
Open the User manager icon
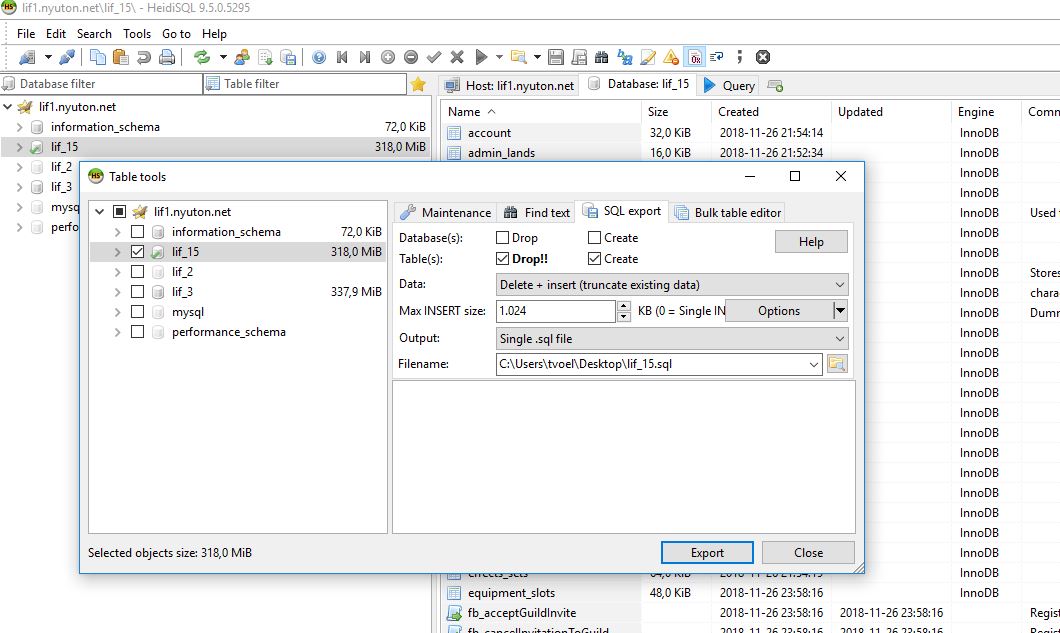click(242, 57)
